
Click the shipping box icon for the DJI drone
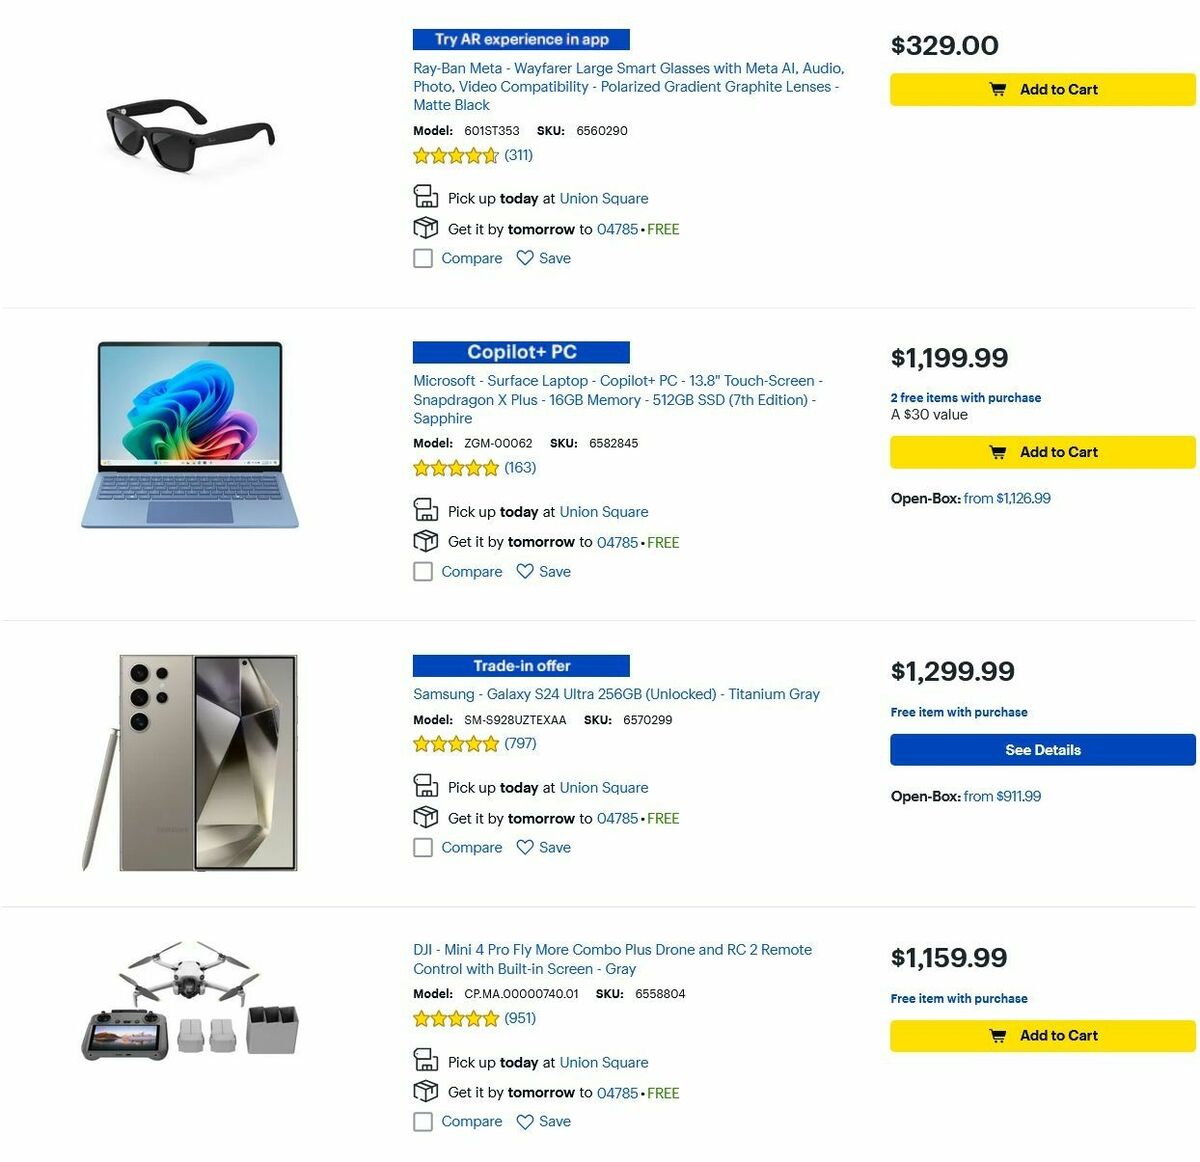426,1092
